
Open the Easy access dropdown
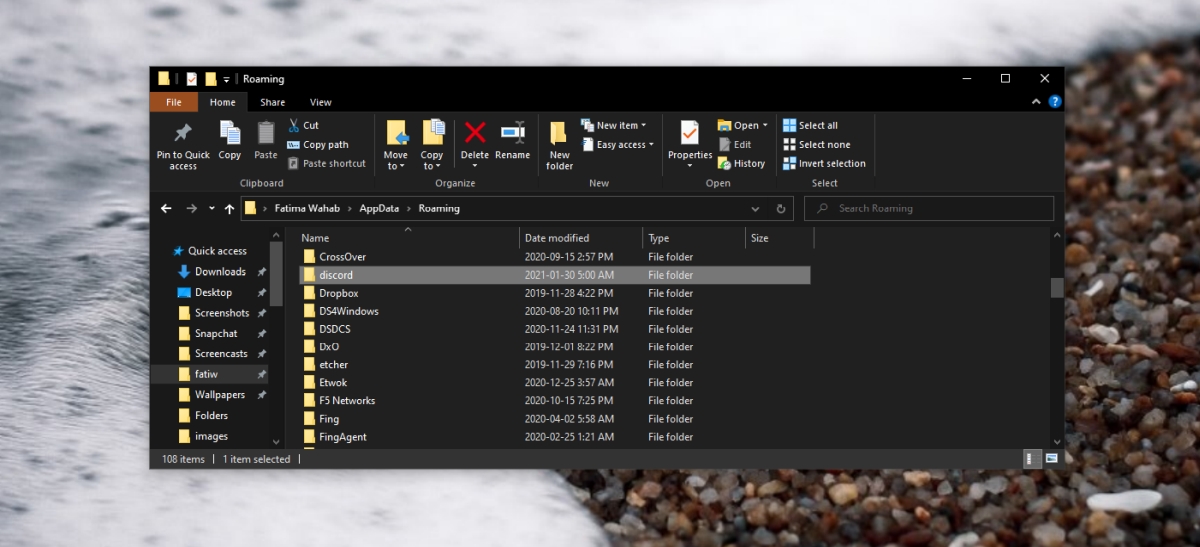[617, 145]
